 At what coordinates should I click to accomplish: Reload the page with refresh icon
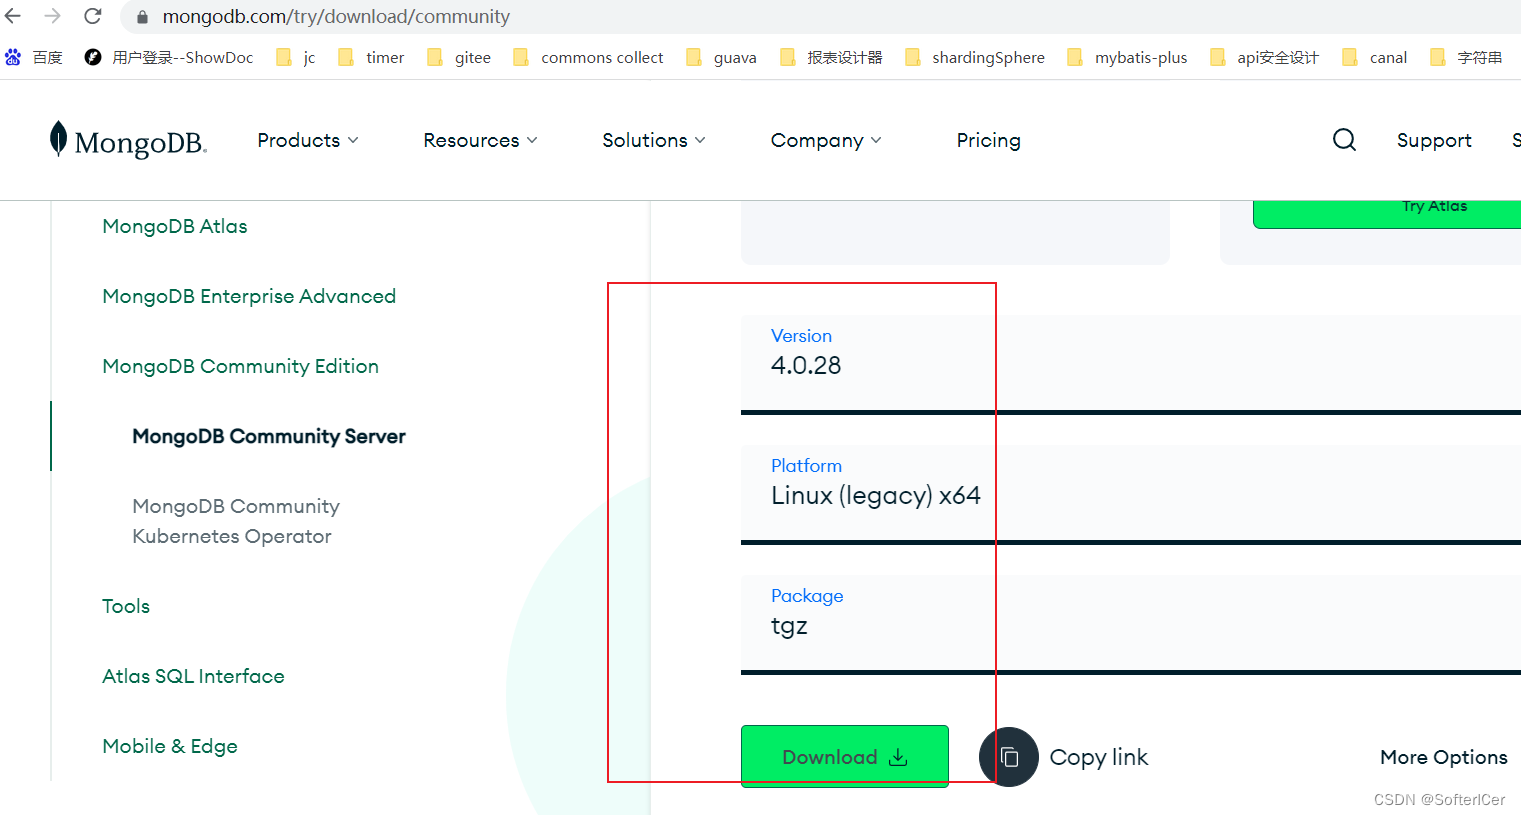click(x=93, y=16)
